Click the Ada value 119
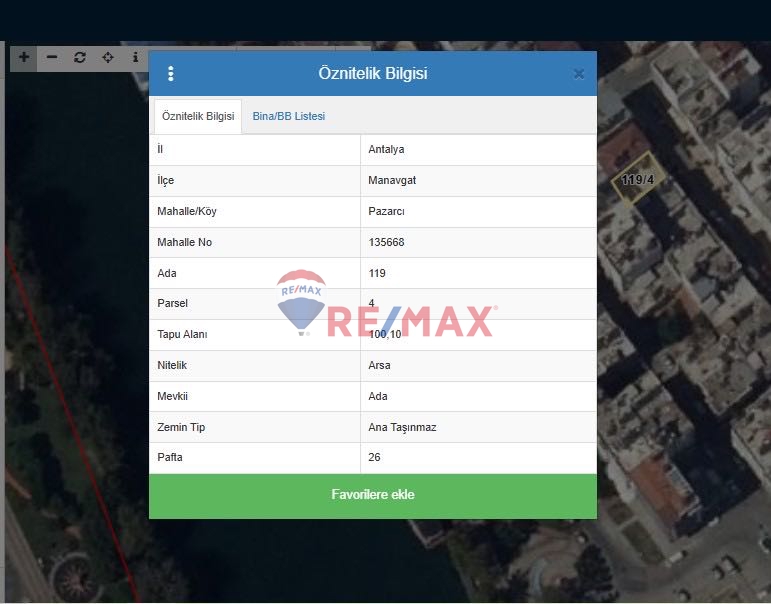 (377, 273)
